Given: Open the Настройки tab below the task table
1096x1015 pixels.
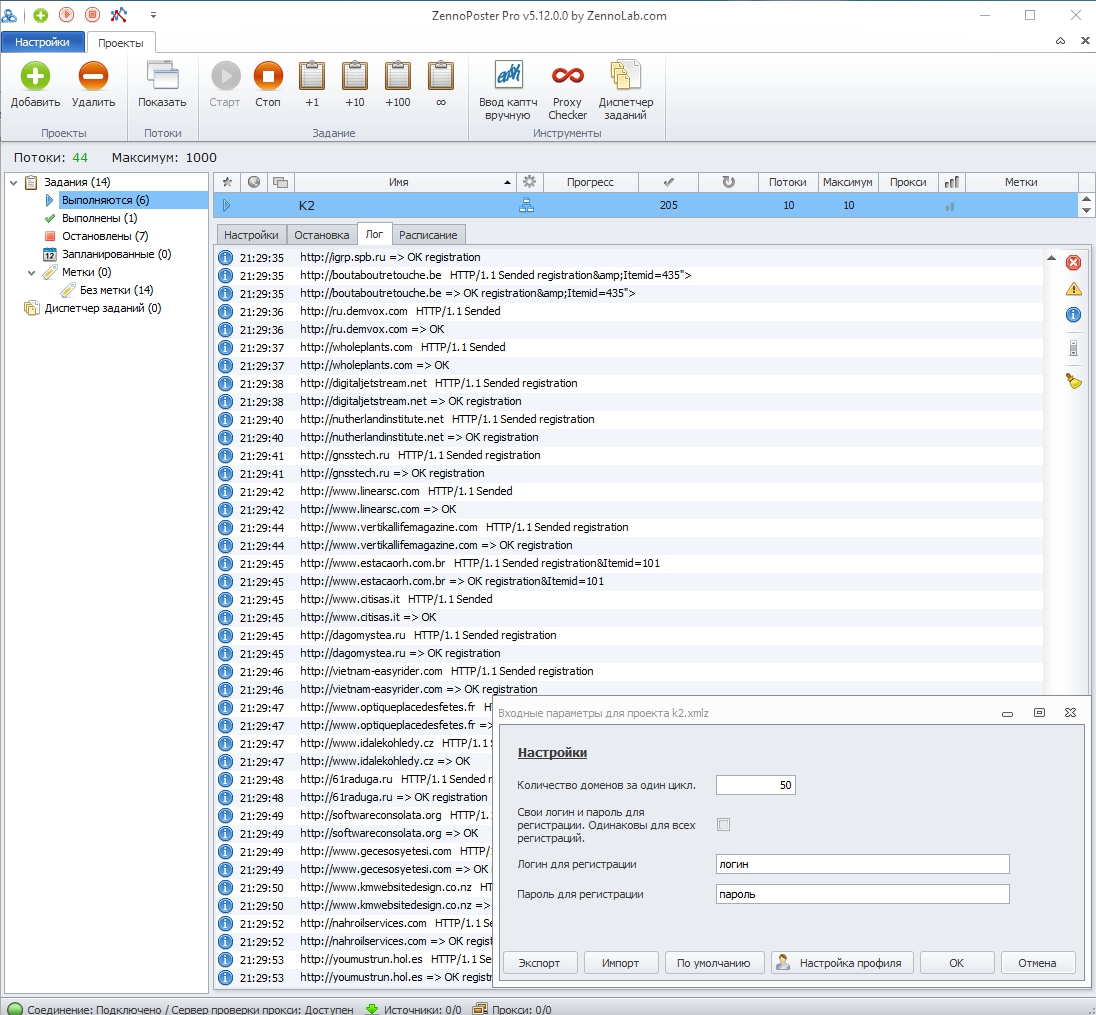Looking at the screenshot, I should (251, 236).
